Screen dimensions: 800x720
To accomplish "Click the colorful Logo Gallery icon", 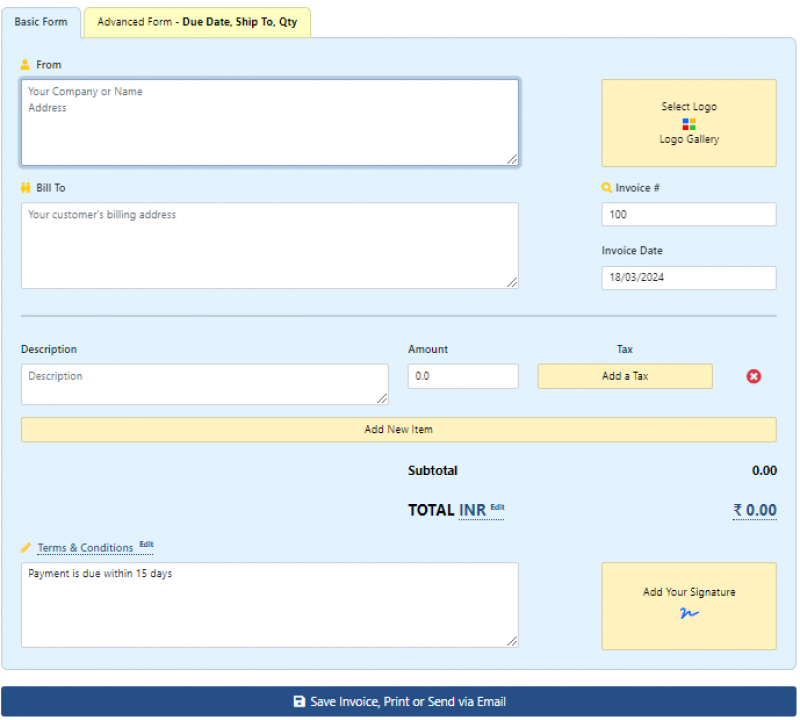I will pyautogui.click(x=689, y=124).
